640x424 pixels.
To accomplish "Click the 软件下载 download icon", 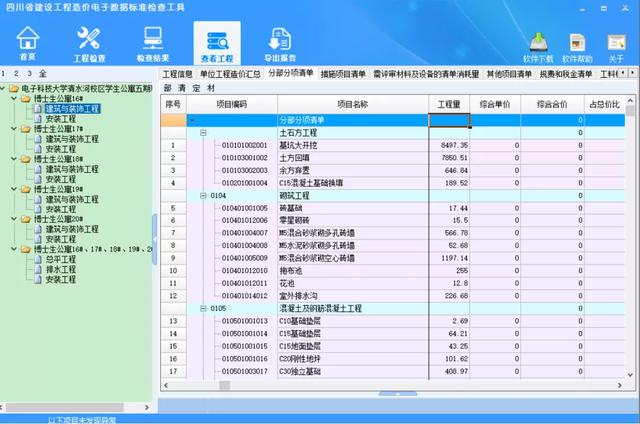I will pyautogui.click(x=538, y=48).
